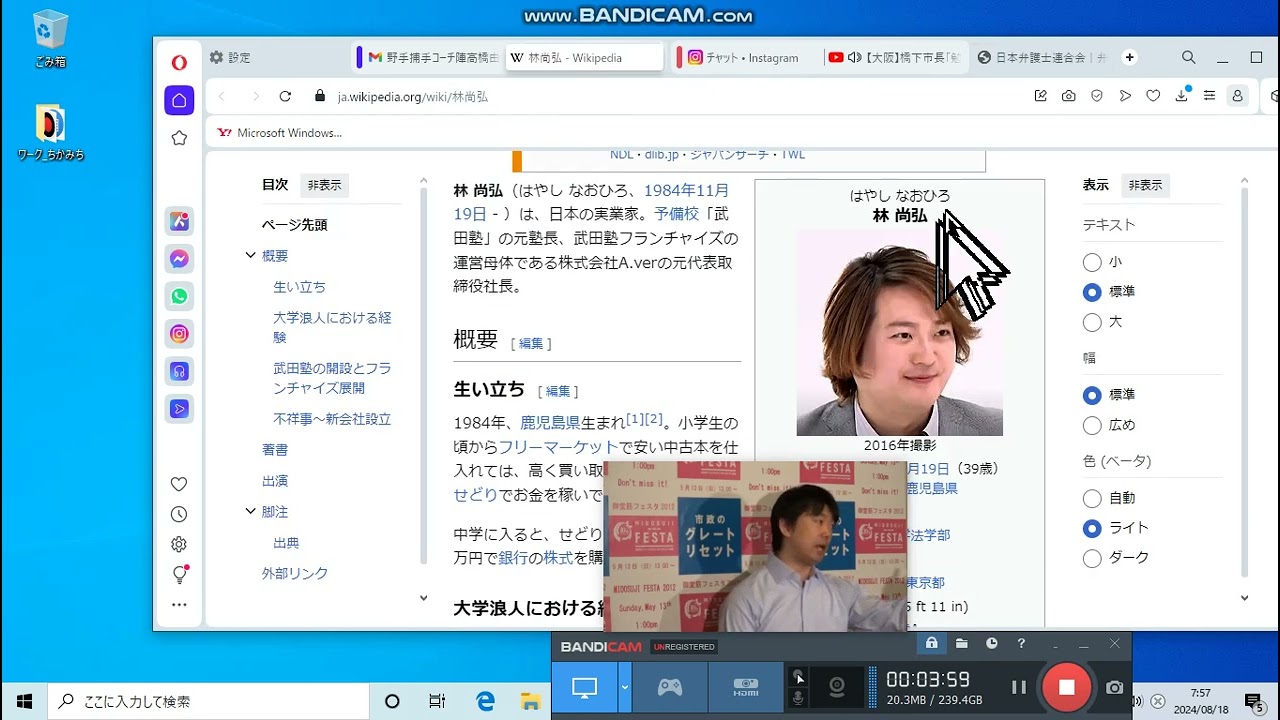The image size is (1280, 720).
Task: Open Opera's snapshot tool in the address bar
Action: pyautogui.click(x=1069, y=95)
